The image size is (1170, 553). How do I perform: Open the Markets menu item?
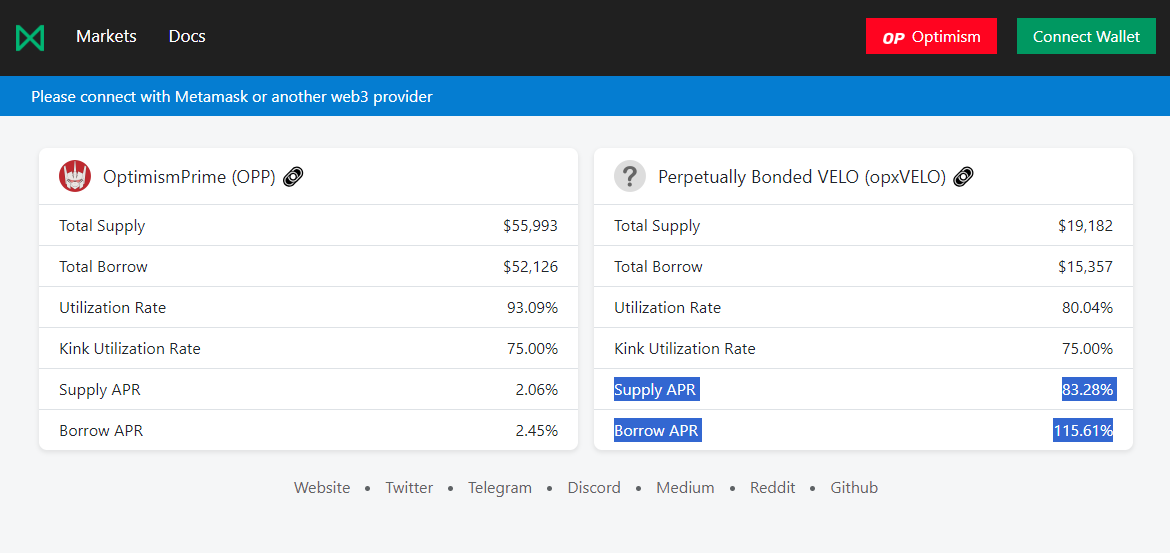(x=107, y=37)
